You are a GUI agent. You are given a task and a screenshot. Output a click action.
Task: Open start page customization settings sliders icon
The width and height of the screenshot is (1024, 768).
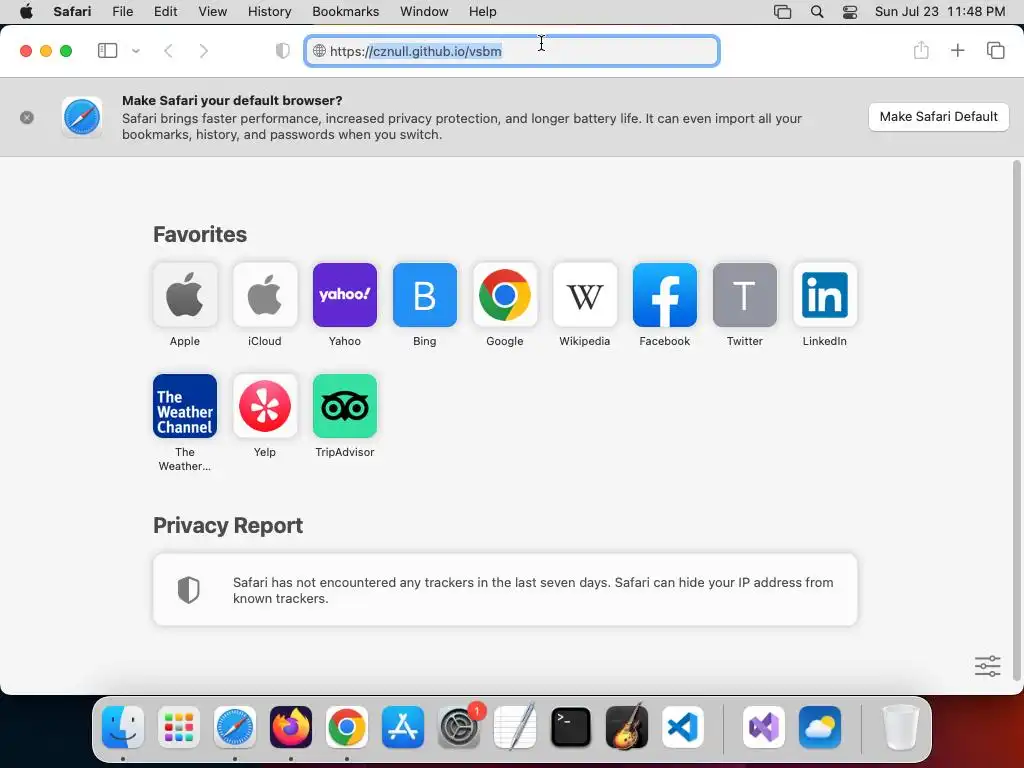[987, 666]
